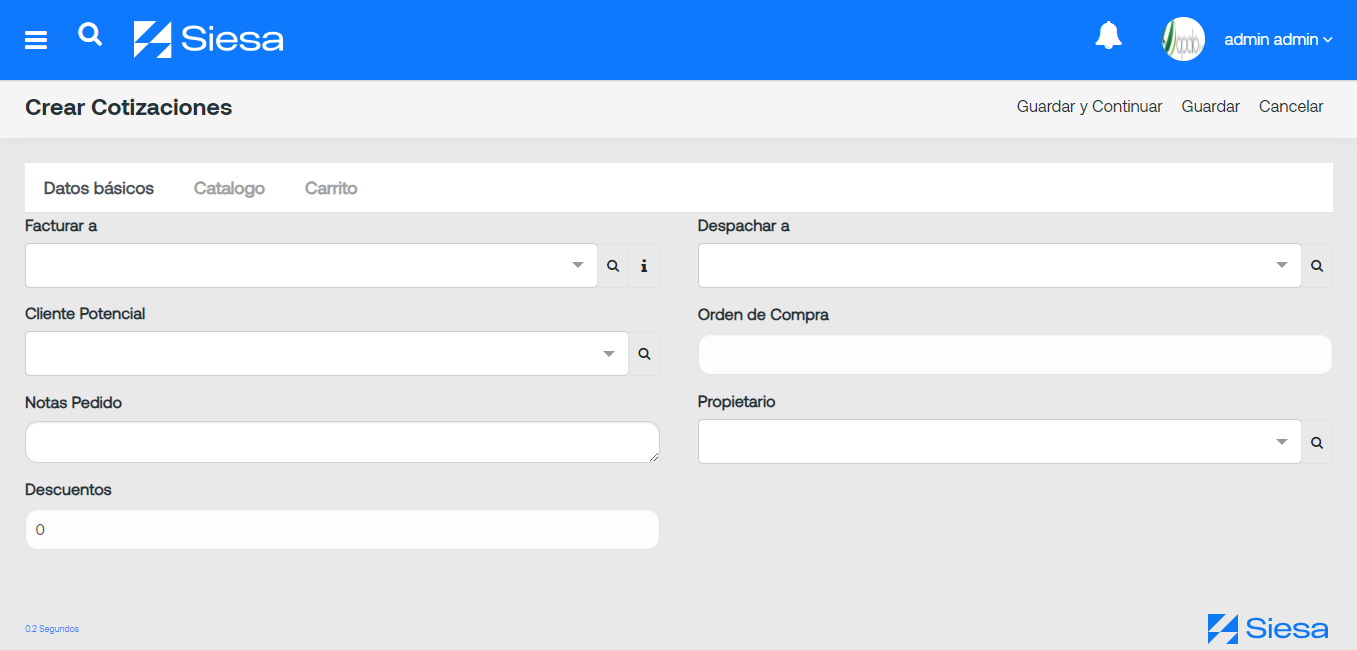Click the Cliente Potencial search magnifier
Viewport: 1357px width, 650px height.
click(644, 354)
